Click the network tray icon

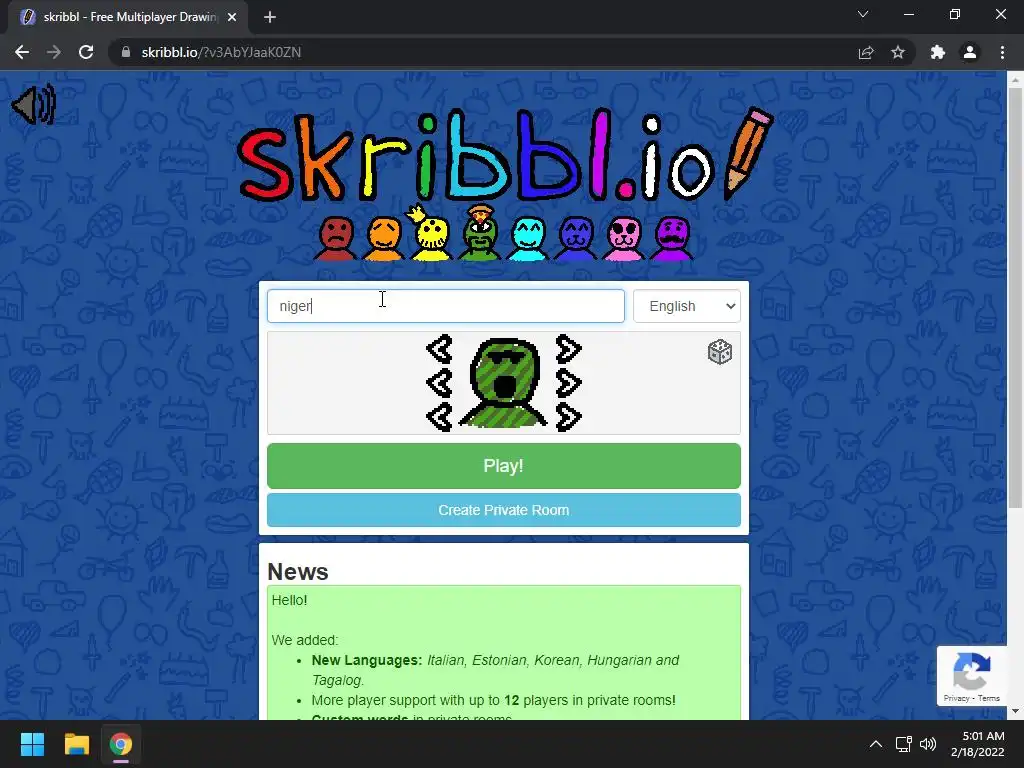903,744
